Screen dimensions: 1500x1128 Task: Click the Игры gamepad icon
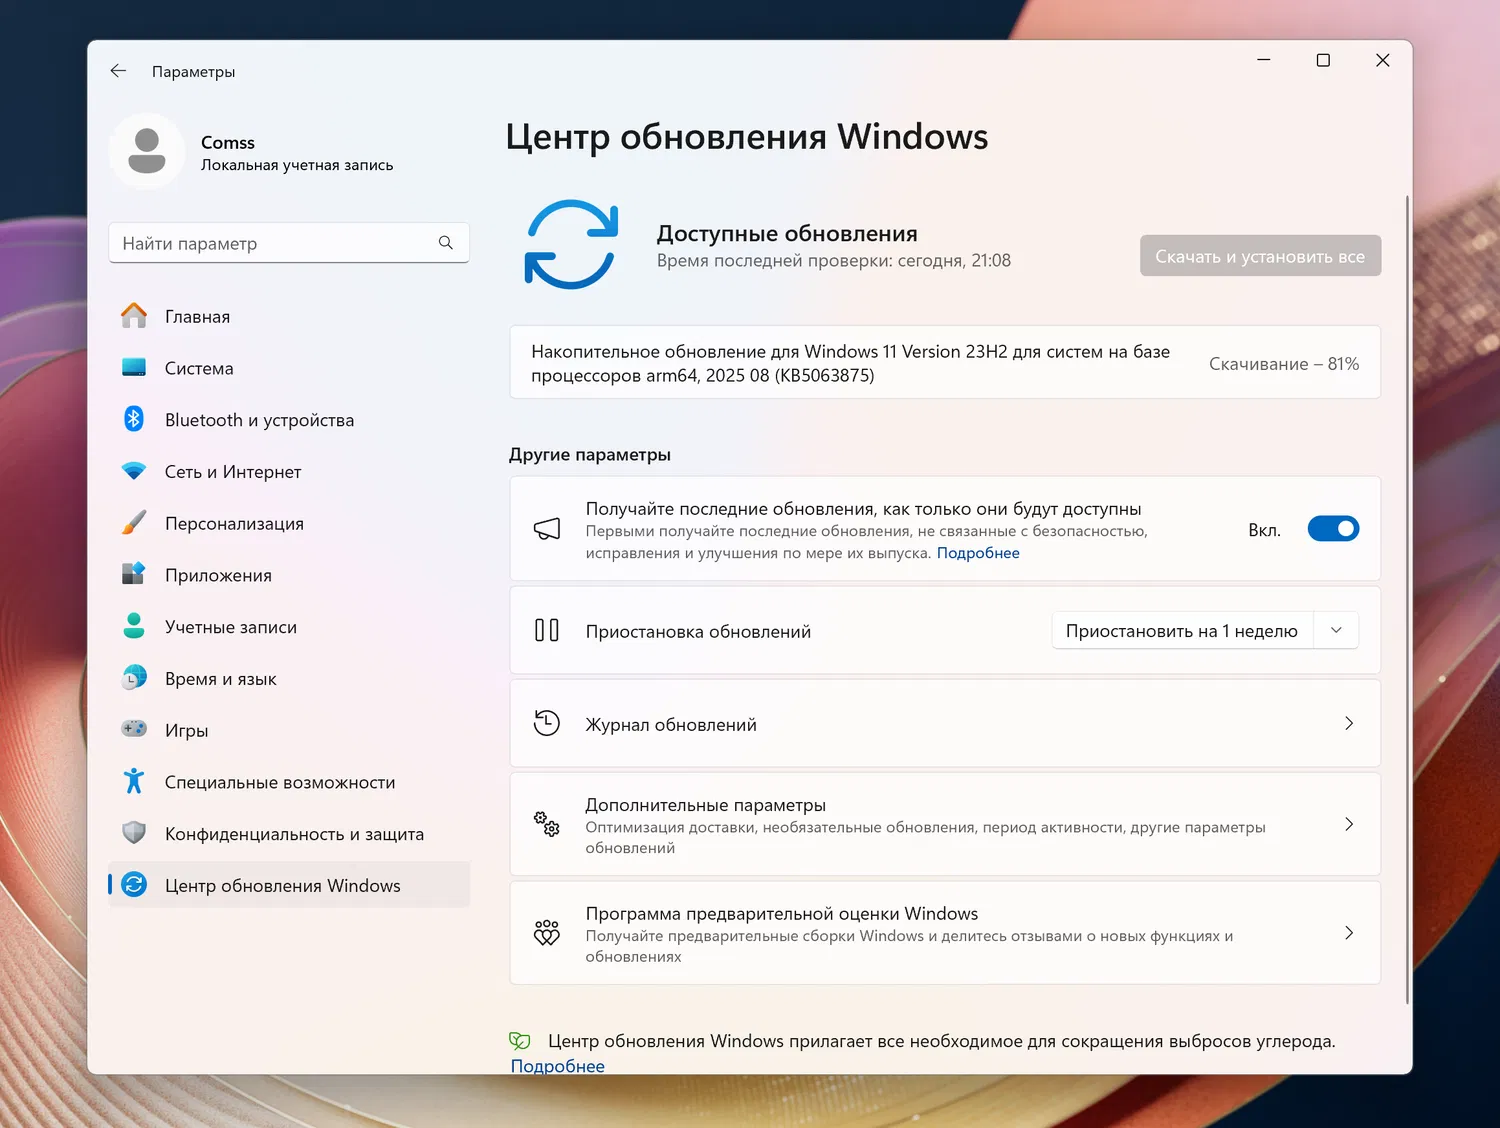pyautogui.click(x=134, y=729)
